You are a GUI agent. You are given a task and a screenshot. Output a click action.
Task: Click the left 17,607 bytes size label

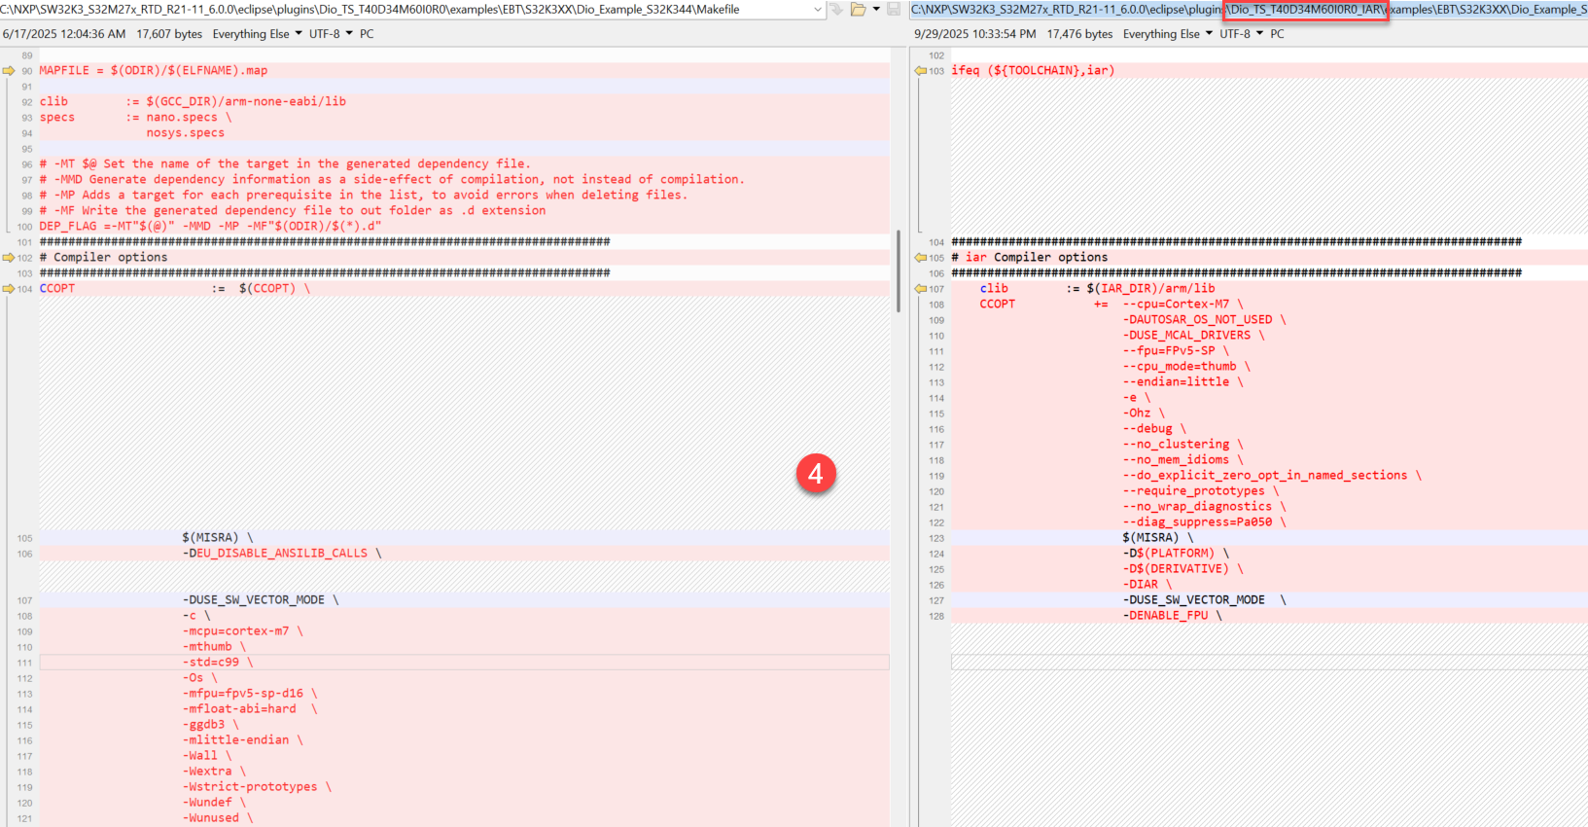click(x=169, y=34)
